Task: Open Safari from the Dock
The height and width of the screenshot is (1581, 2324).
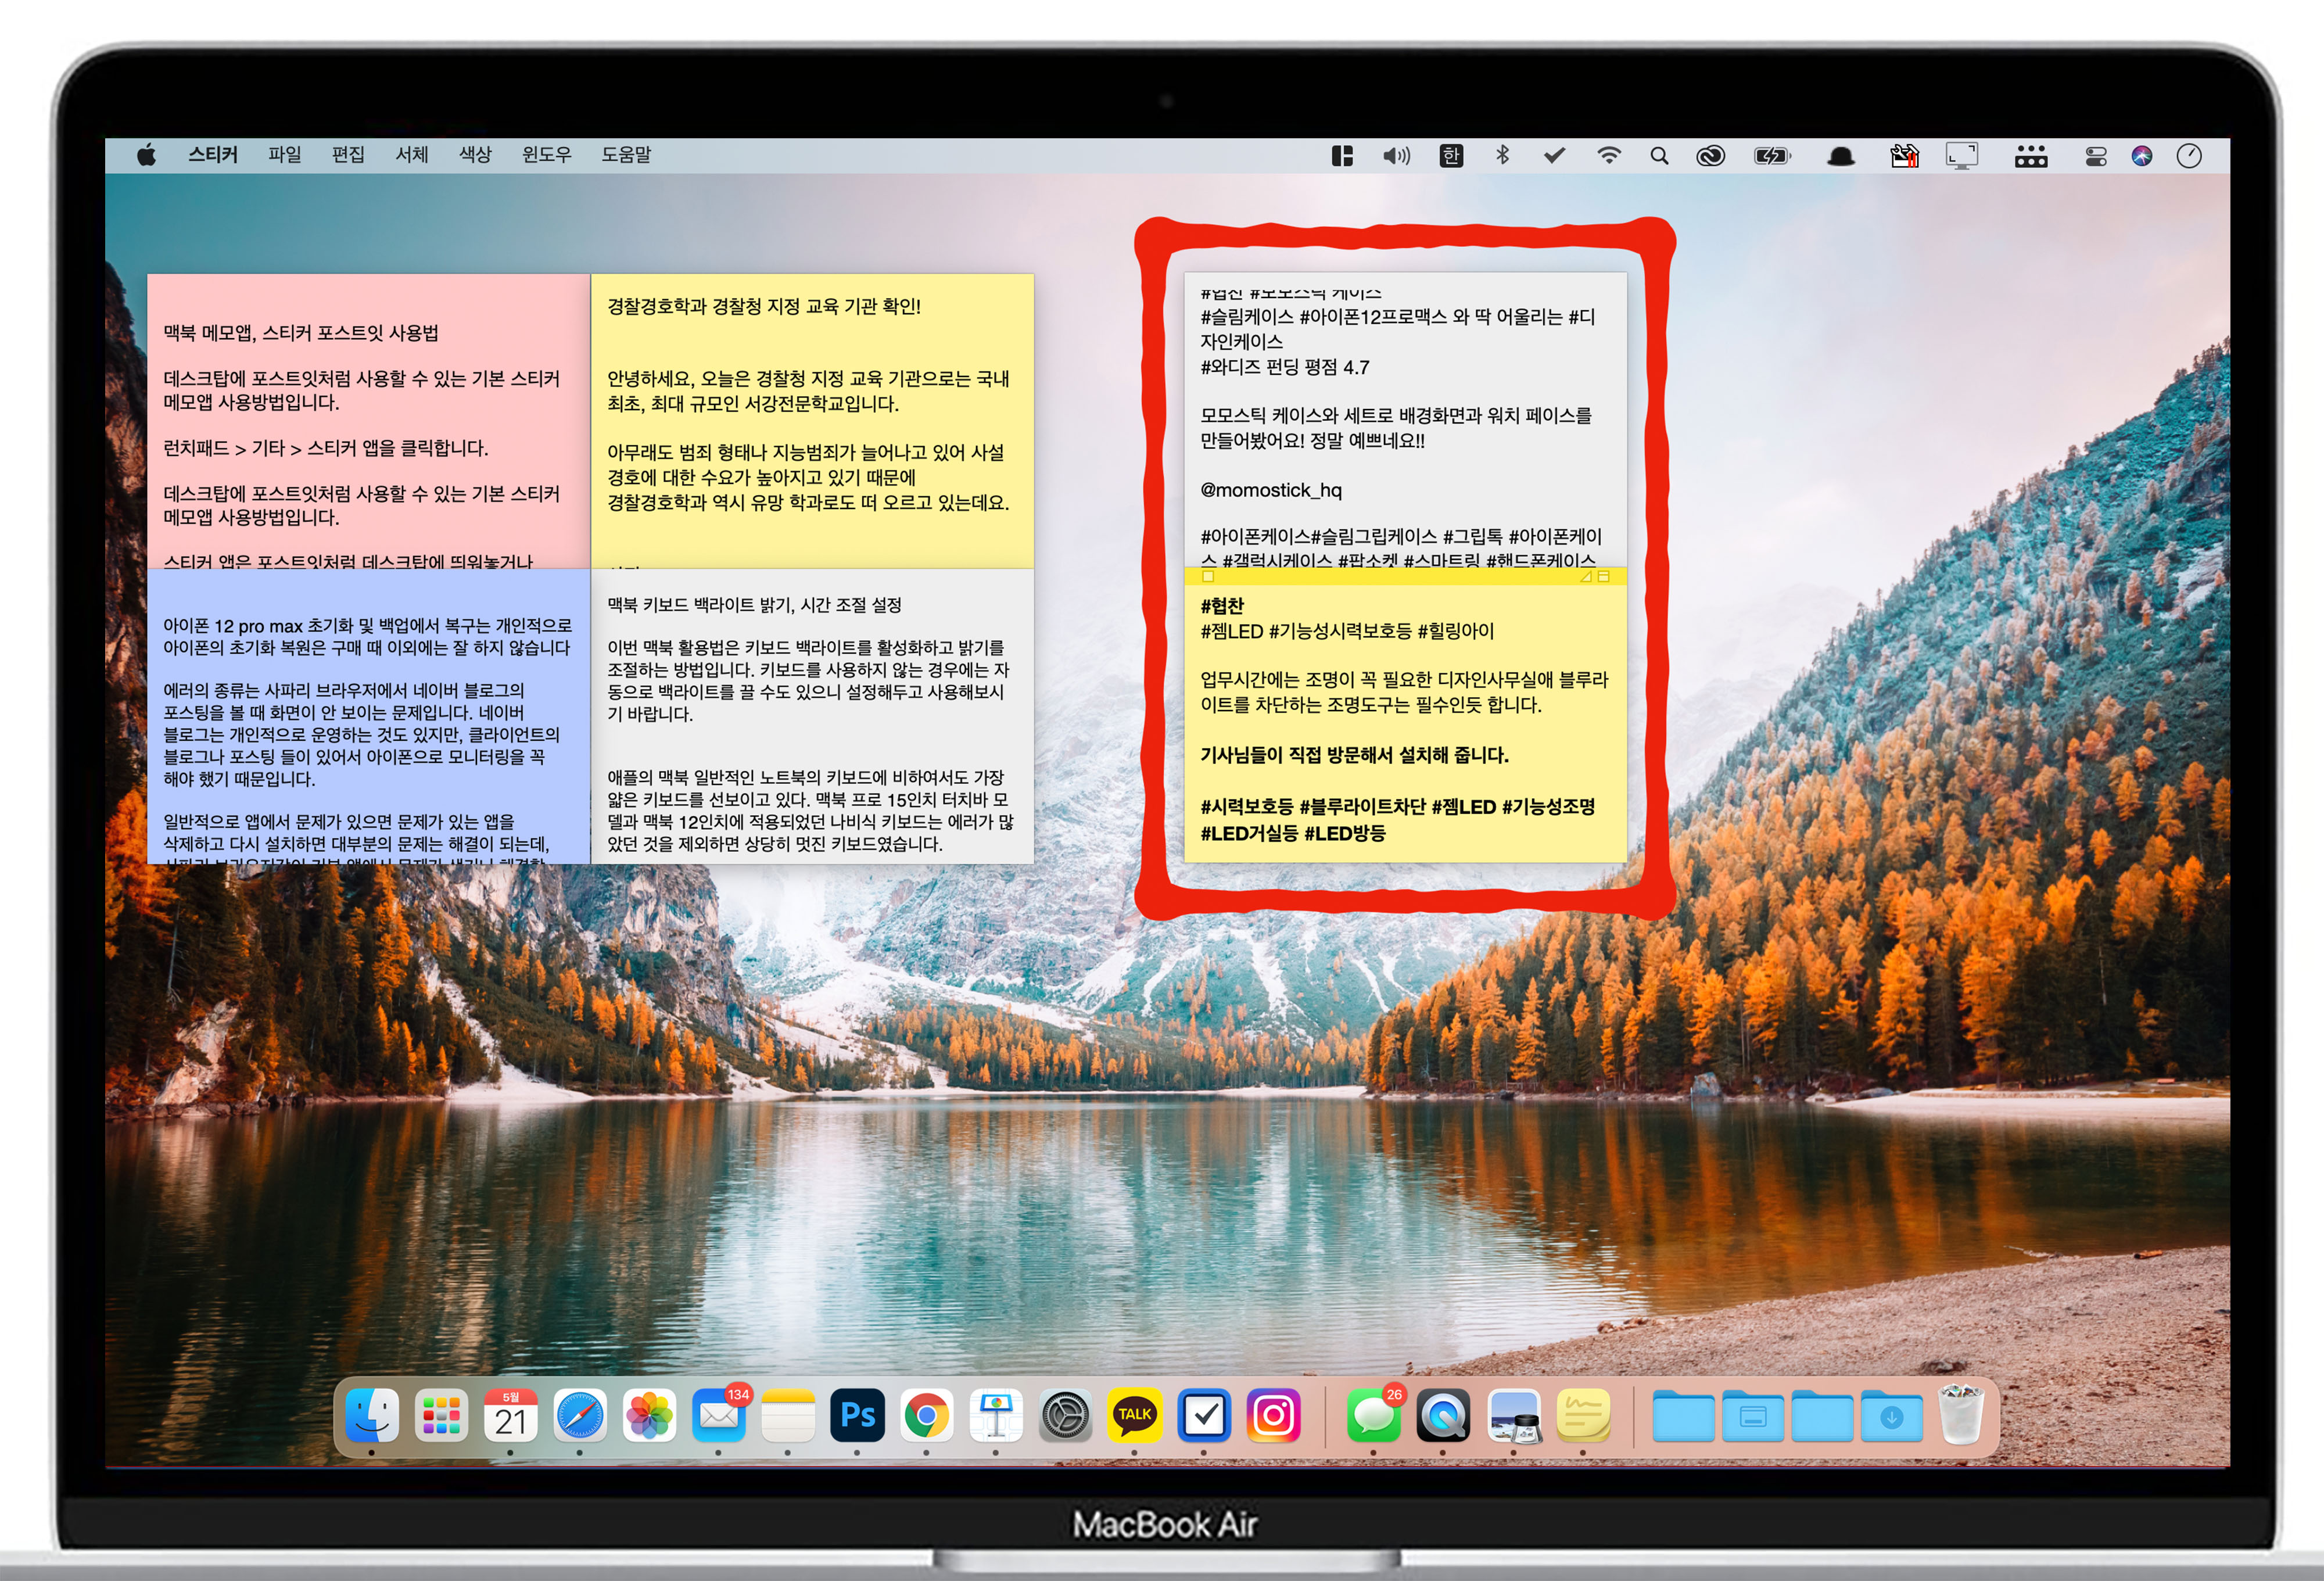Action: pyautogui.click(x=580, y=1415)
